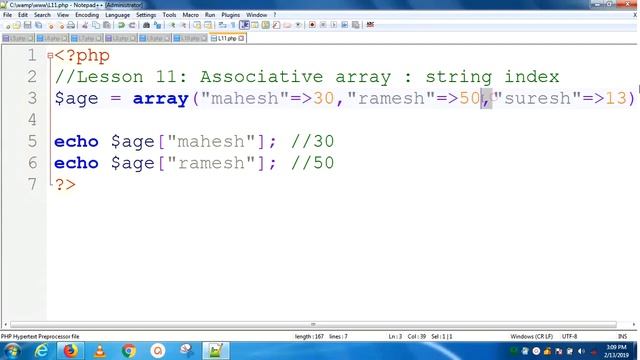Click the Save Recorded Macro icon
640x360 pixels.
(x=356, y=25)
